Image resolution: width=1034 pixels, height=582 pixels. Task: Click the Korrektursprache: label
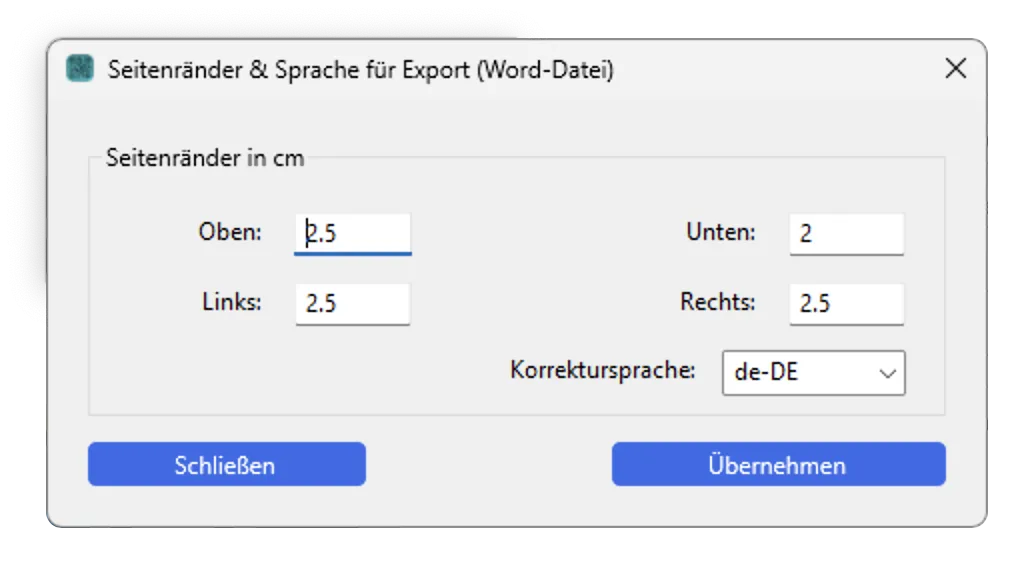pyautogui.click(x=603, y=370)
